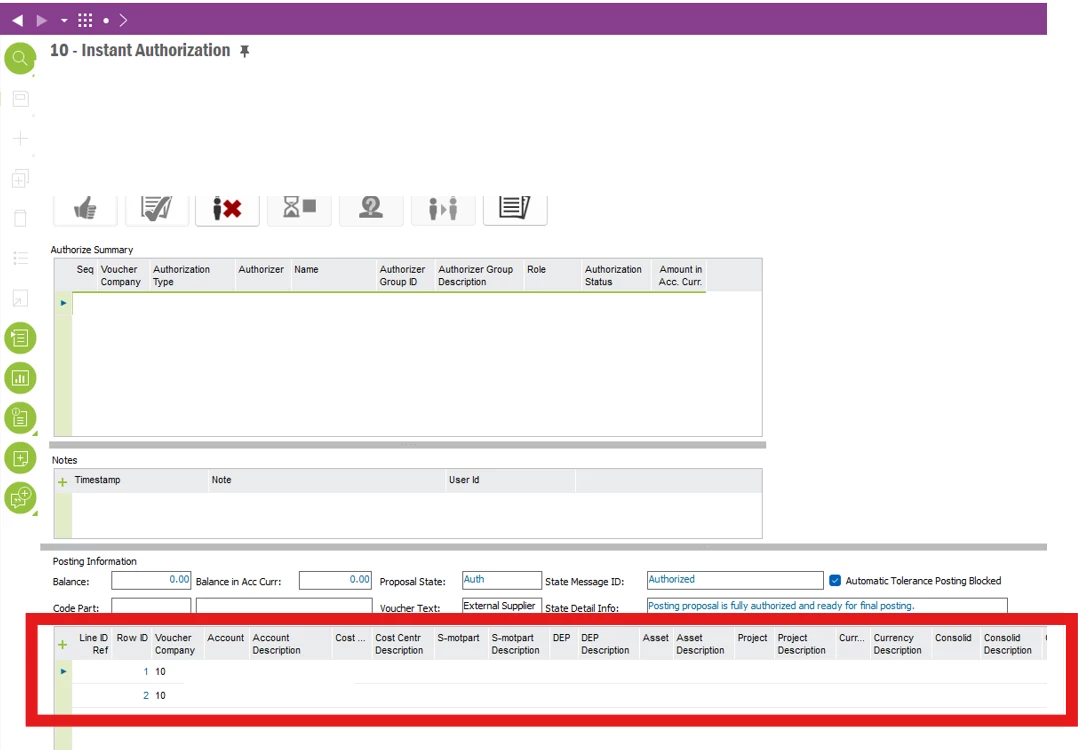Expand the breadcrumb chevron in purple bar
The height and width of the screenshot is (750, 1079).
(x=123, y=20)
